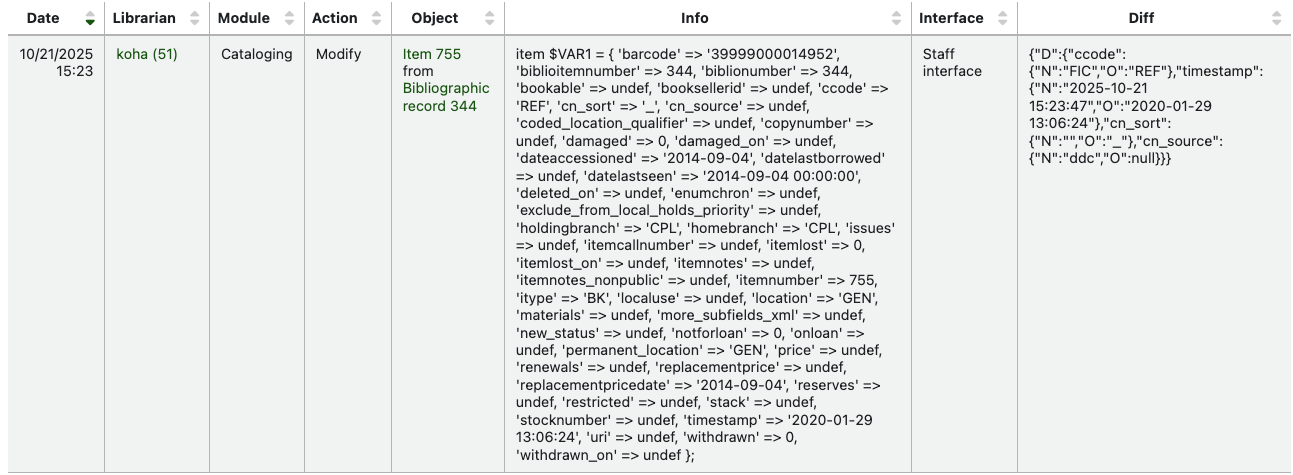
Task: Click the Info header label text
Action: pyautogui.click(x=695, y=18)
